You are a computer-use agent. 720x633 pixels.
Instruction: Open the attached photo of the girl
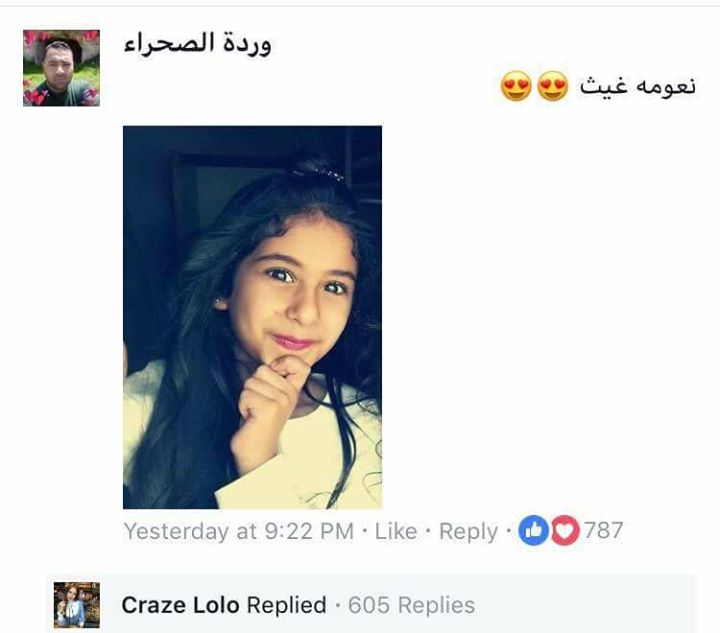point(253,317)
